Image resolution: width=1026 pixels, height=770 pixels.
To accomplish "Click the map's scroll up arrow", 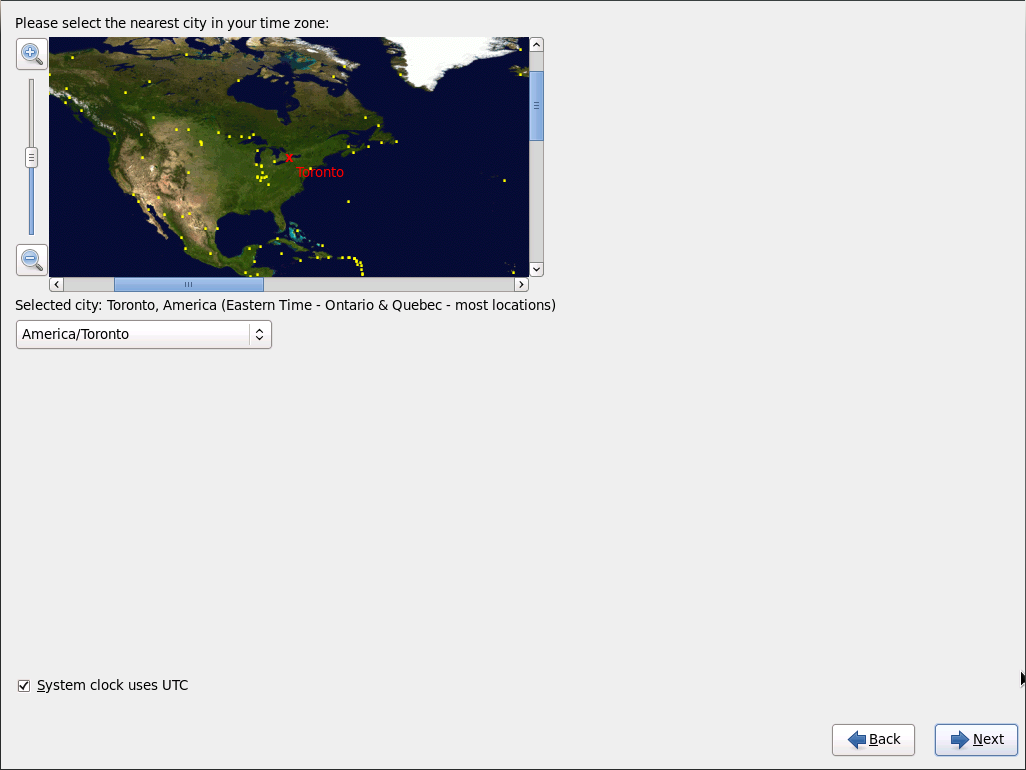I will [x=537, y=44].
